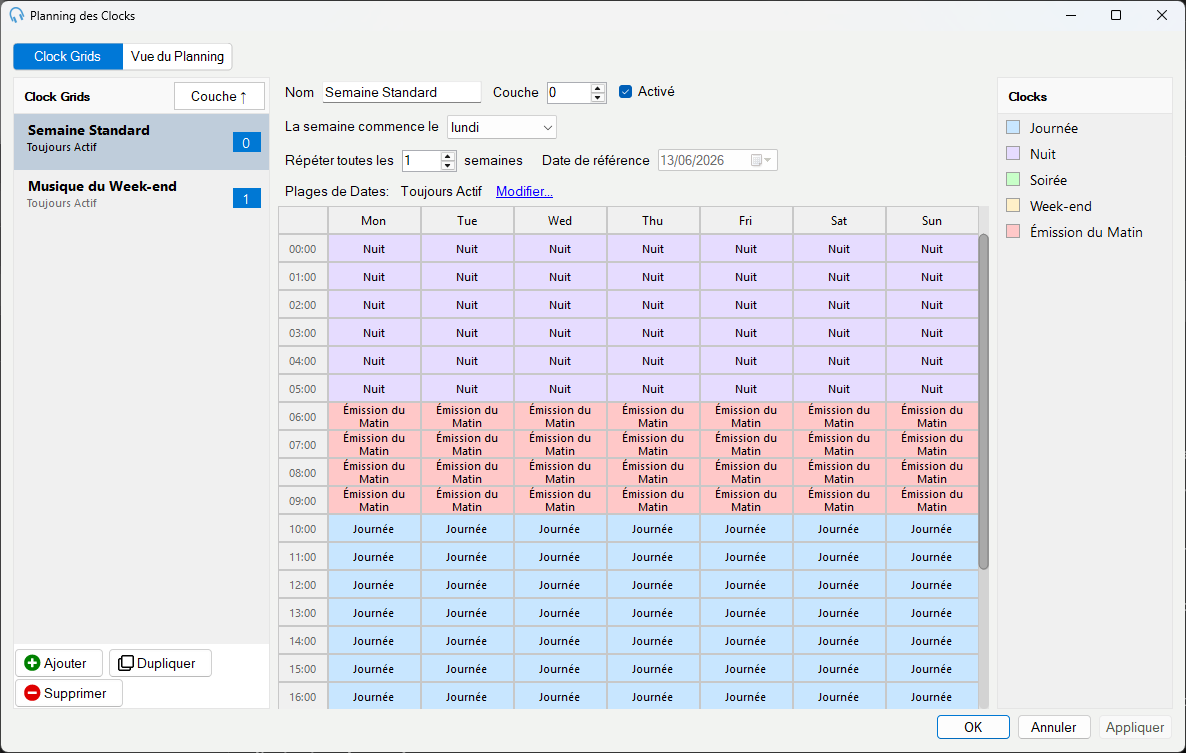This screenshot has height=753, width=1186.
Task: Click layer badge 0 on Semaine Standard
Action: [246, 142]
